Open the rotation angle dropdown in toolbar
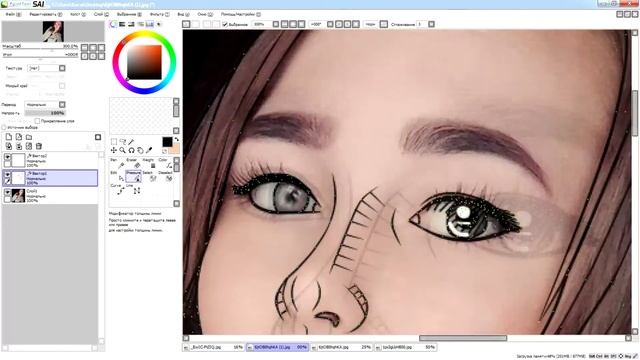640x360 pixels. click(330, 24)
